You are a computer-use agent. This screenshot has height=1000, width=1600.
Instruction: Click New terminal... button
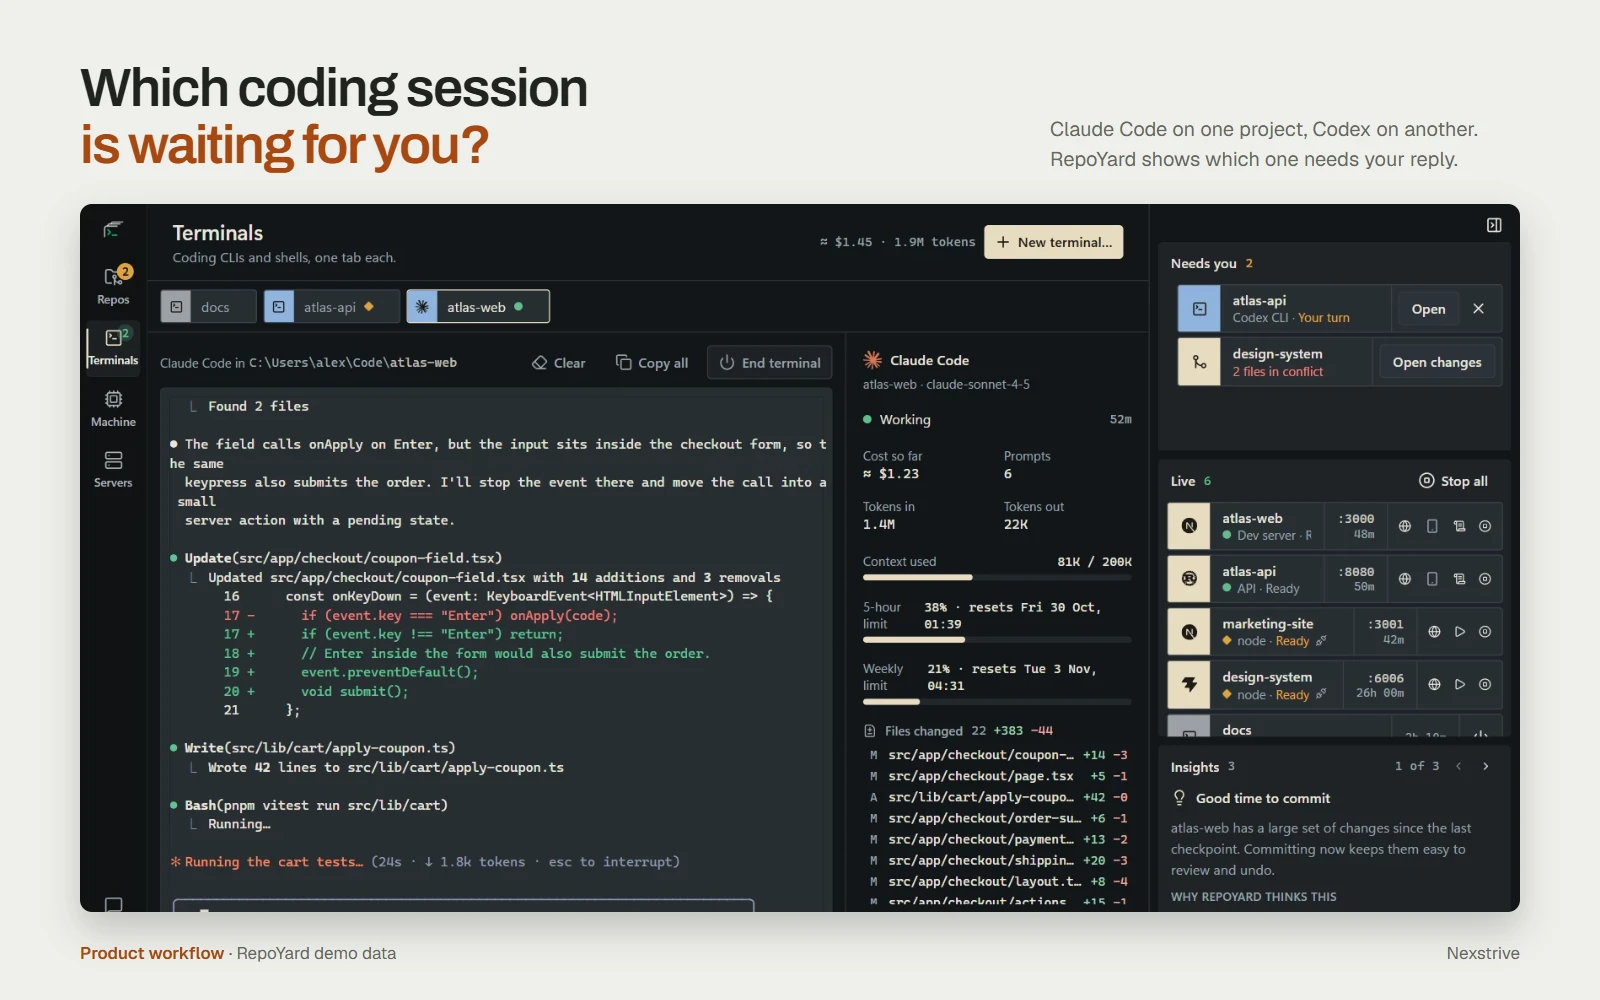point(1054,242)
